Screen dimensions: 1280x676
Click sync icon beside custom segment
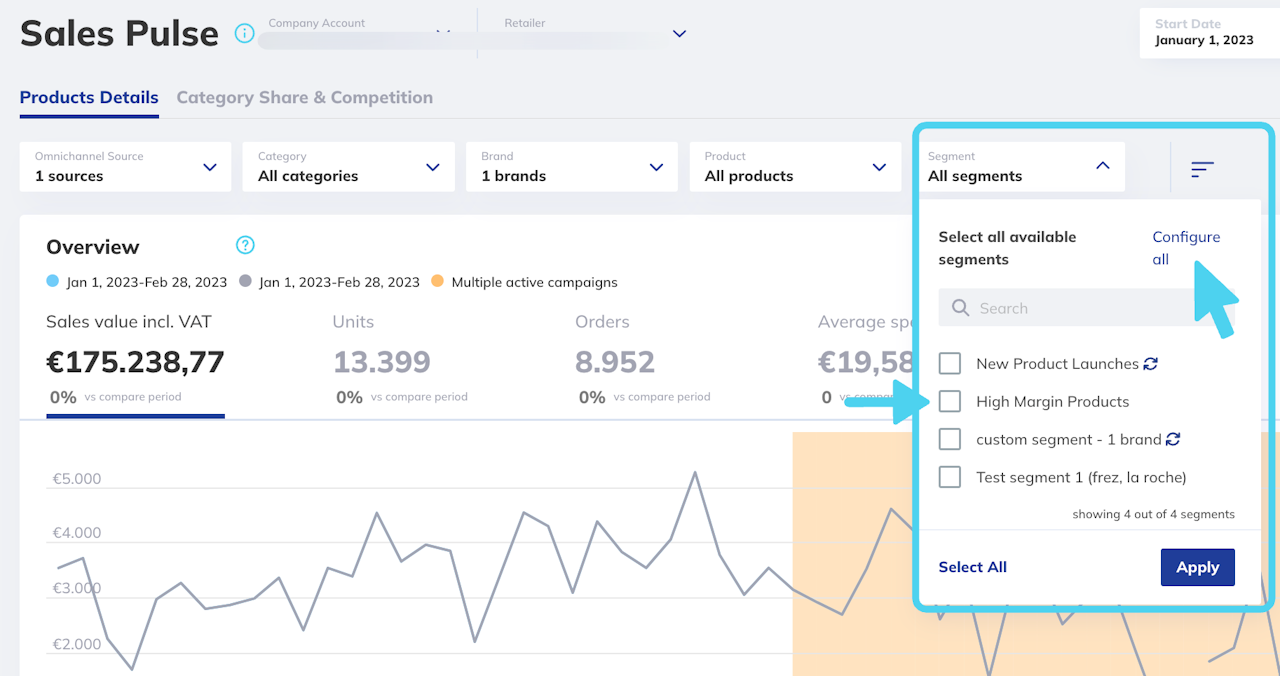[x=1173, y=440]
